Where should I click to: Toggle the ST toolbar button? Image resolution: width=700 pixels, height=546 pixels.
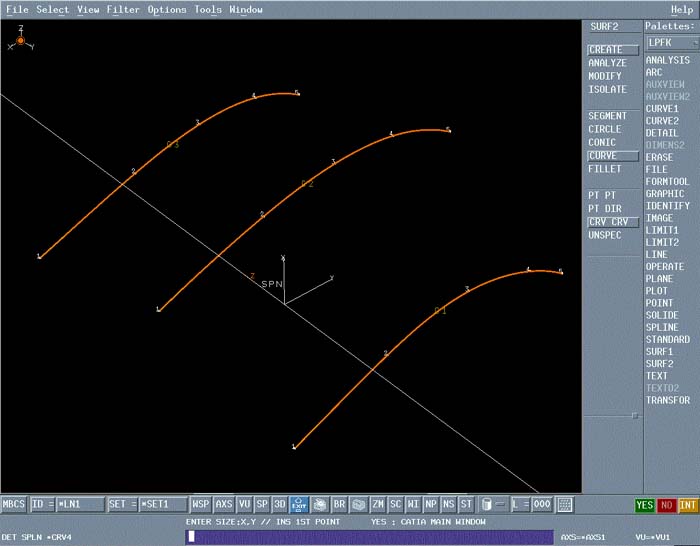pos(466,504)
